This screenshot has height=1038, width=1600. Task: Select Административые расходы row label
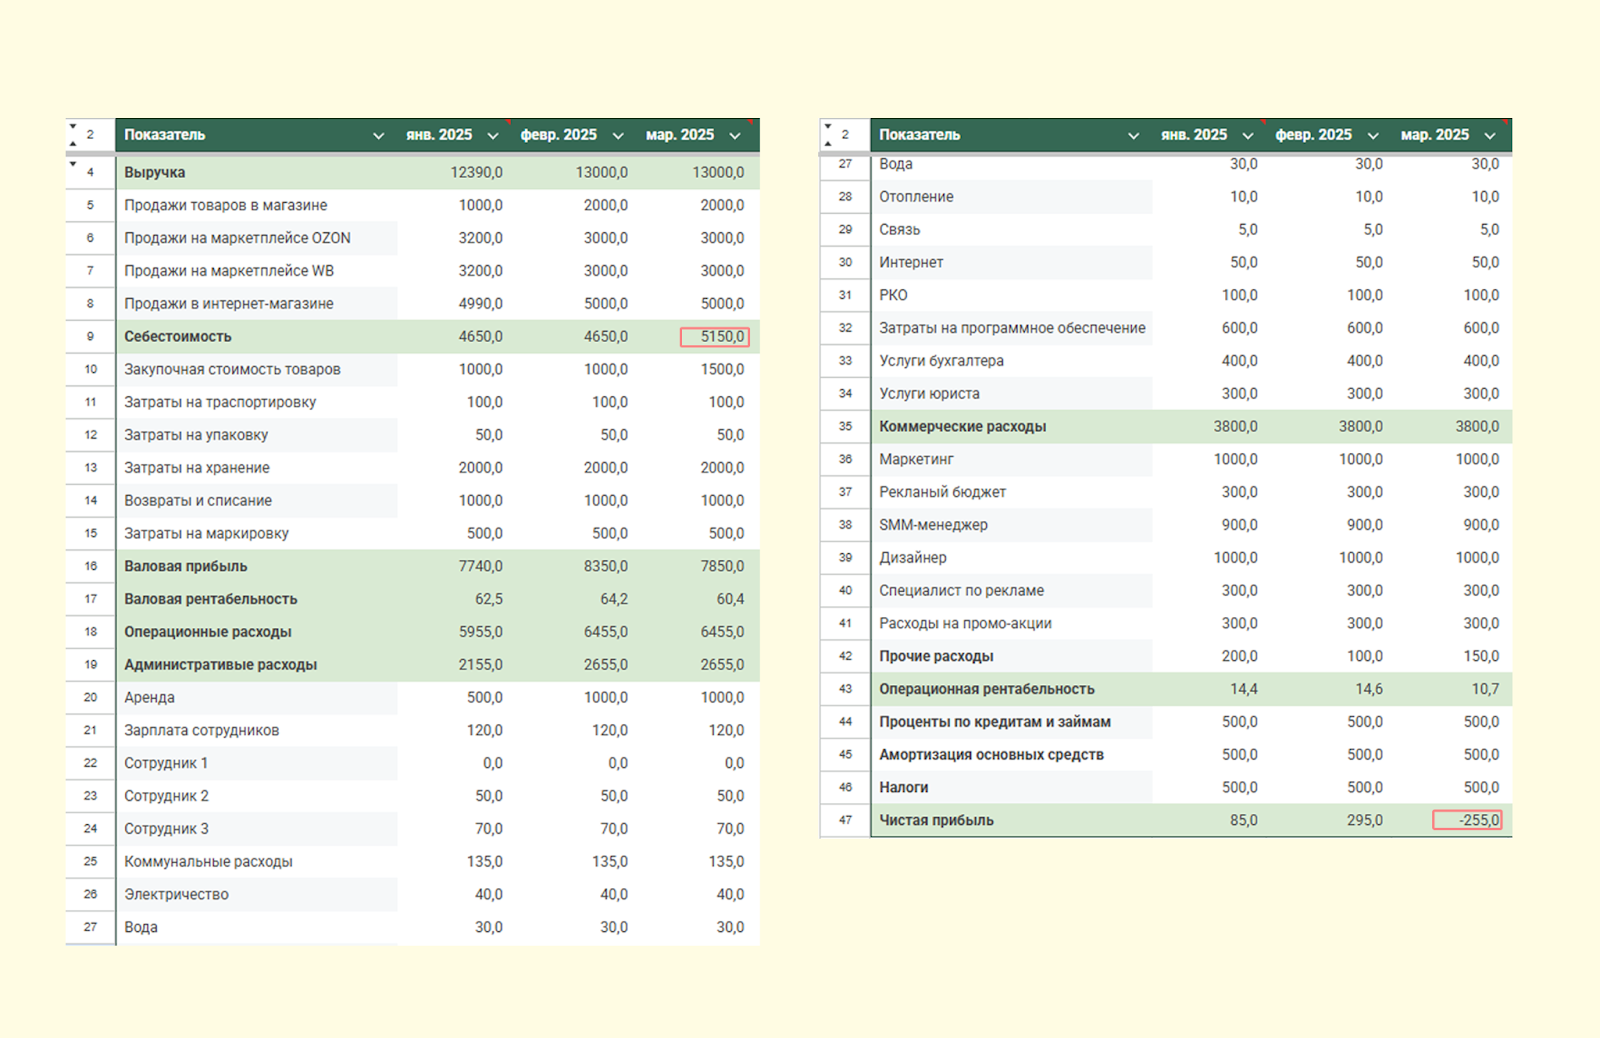tap(221, 665)
